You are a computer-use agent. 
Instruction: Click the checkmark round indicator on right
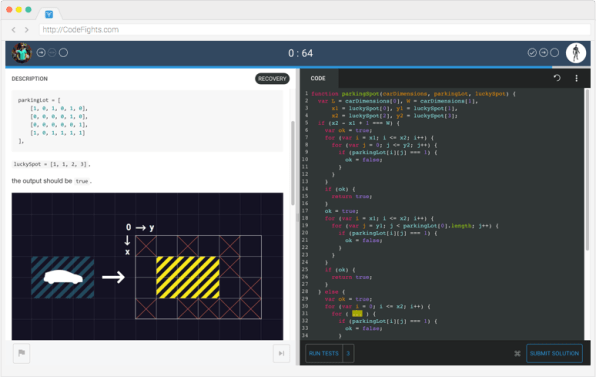(x=532, y=53)
